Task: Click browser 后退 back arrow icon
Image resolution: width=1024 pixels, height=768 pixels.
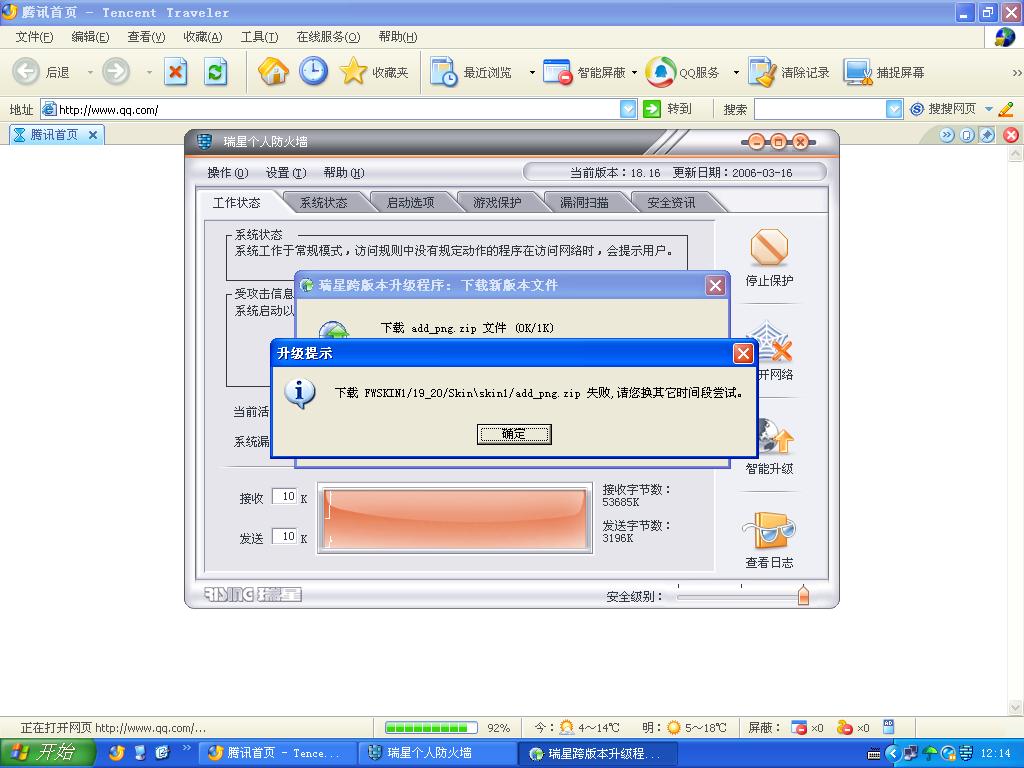Action: (x=27, y=71)
